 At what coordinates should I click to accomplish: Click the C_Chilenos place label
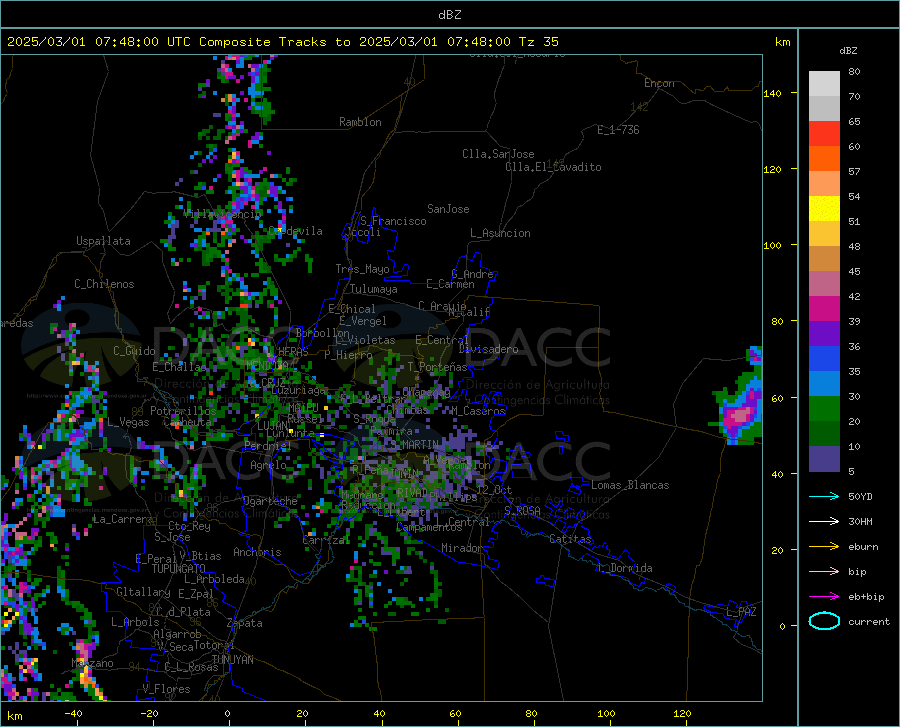pos(104,284)
